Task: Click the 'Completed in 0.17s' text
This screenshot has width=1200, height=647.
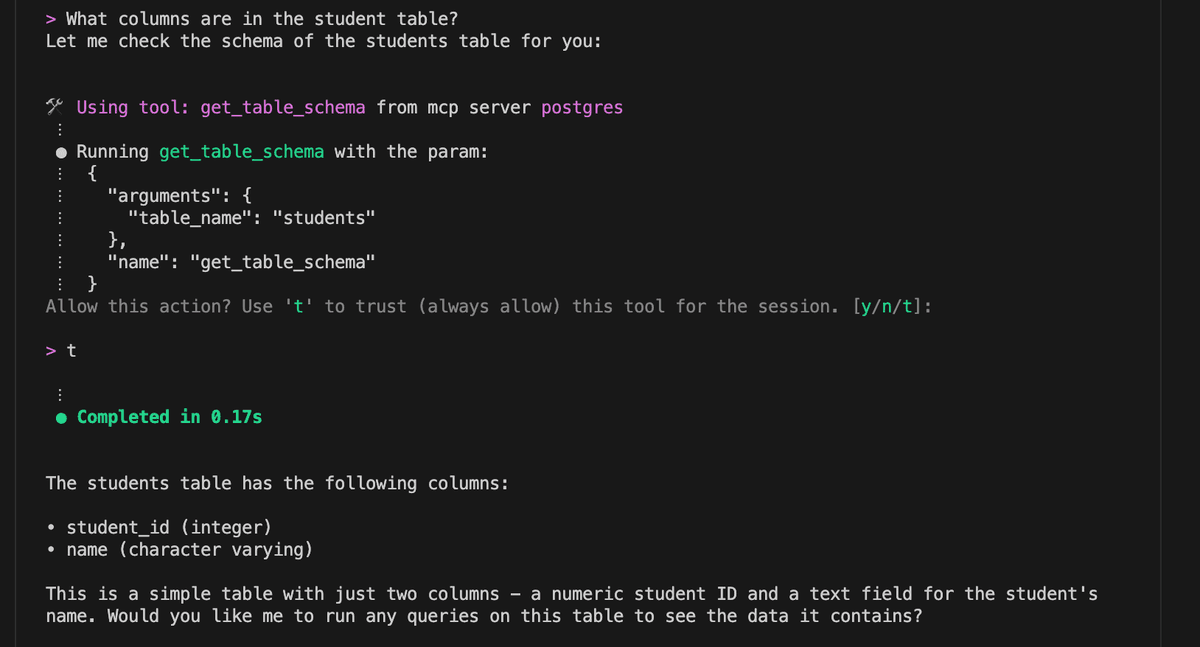Action: pos(169,417)
